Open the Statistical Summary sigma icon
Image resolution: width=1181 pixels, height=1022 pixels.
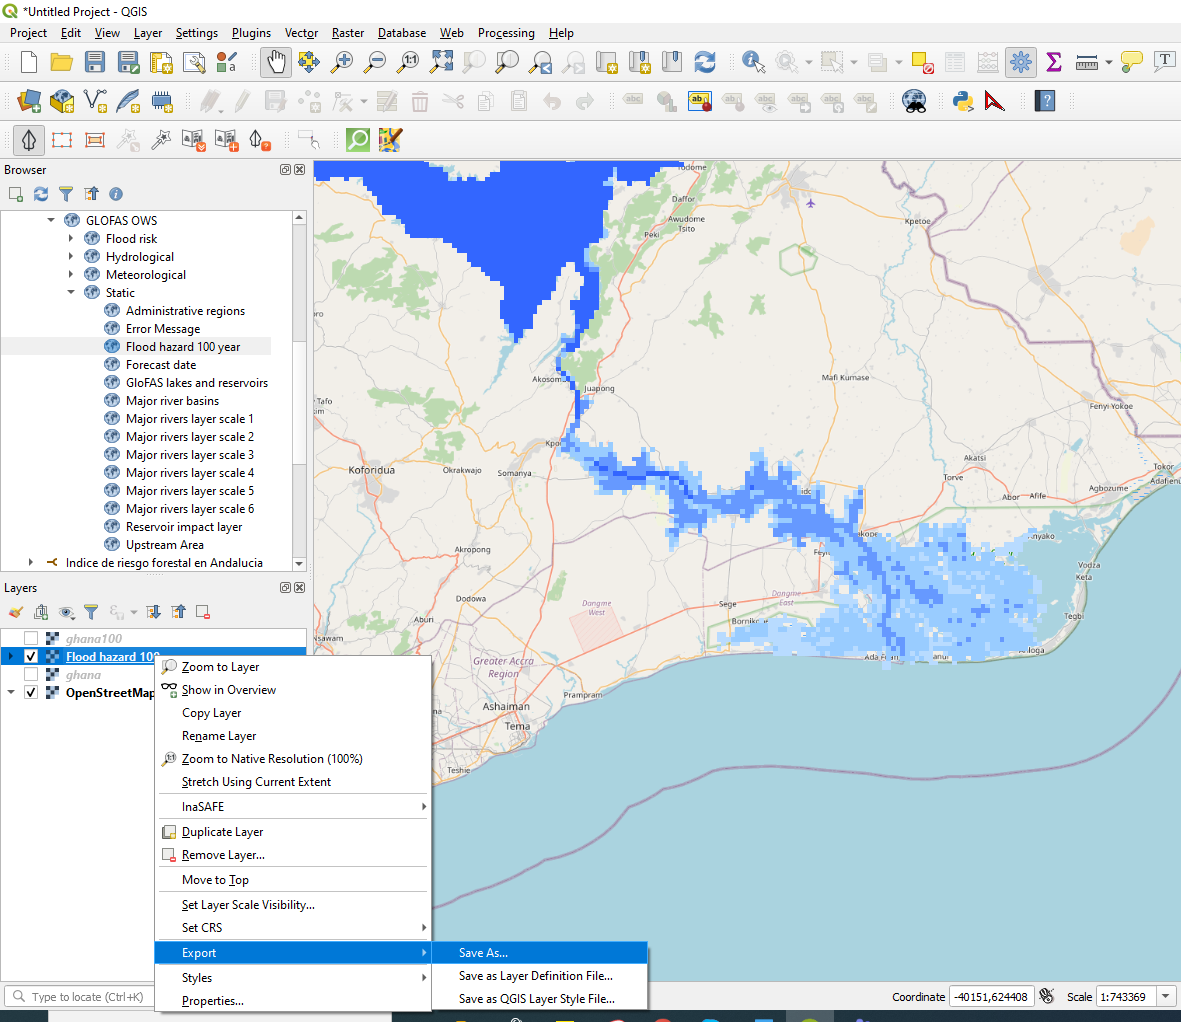pyautogui.click(x=1053, y=62)
